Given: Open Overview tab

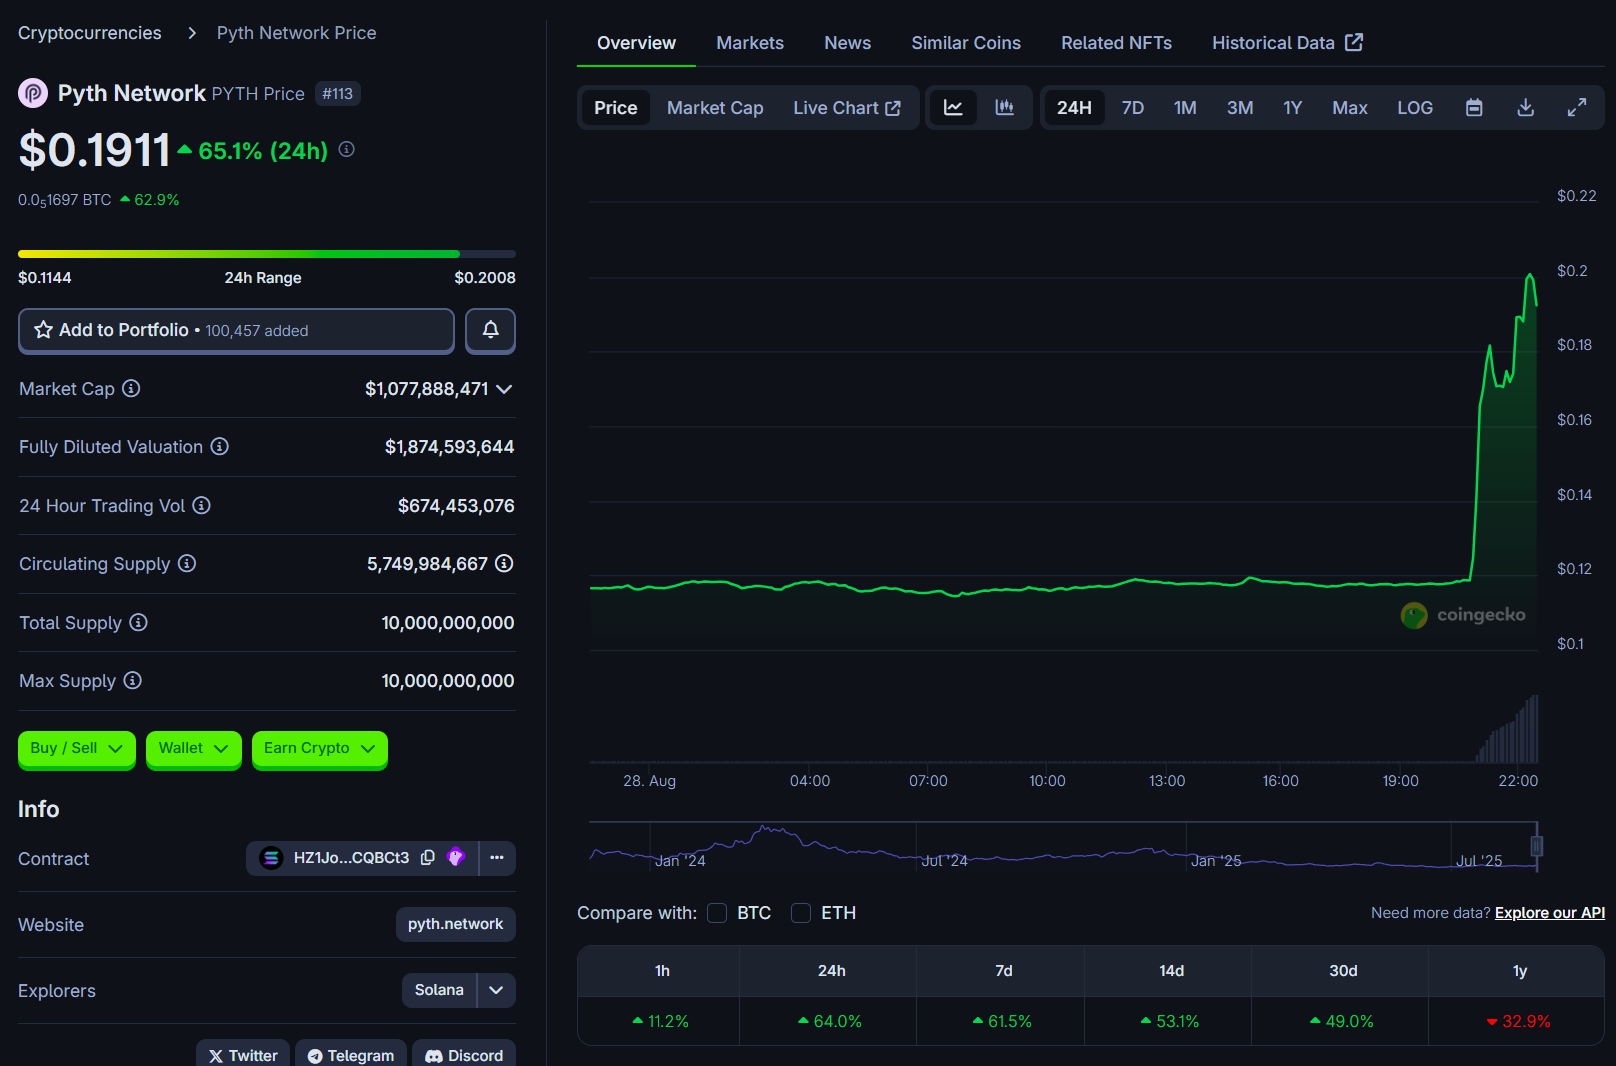Looking at the screenshot, I should 636,43.
